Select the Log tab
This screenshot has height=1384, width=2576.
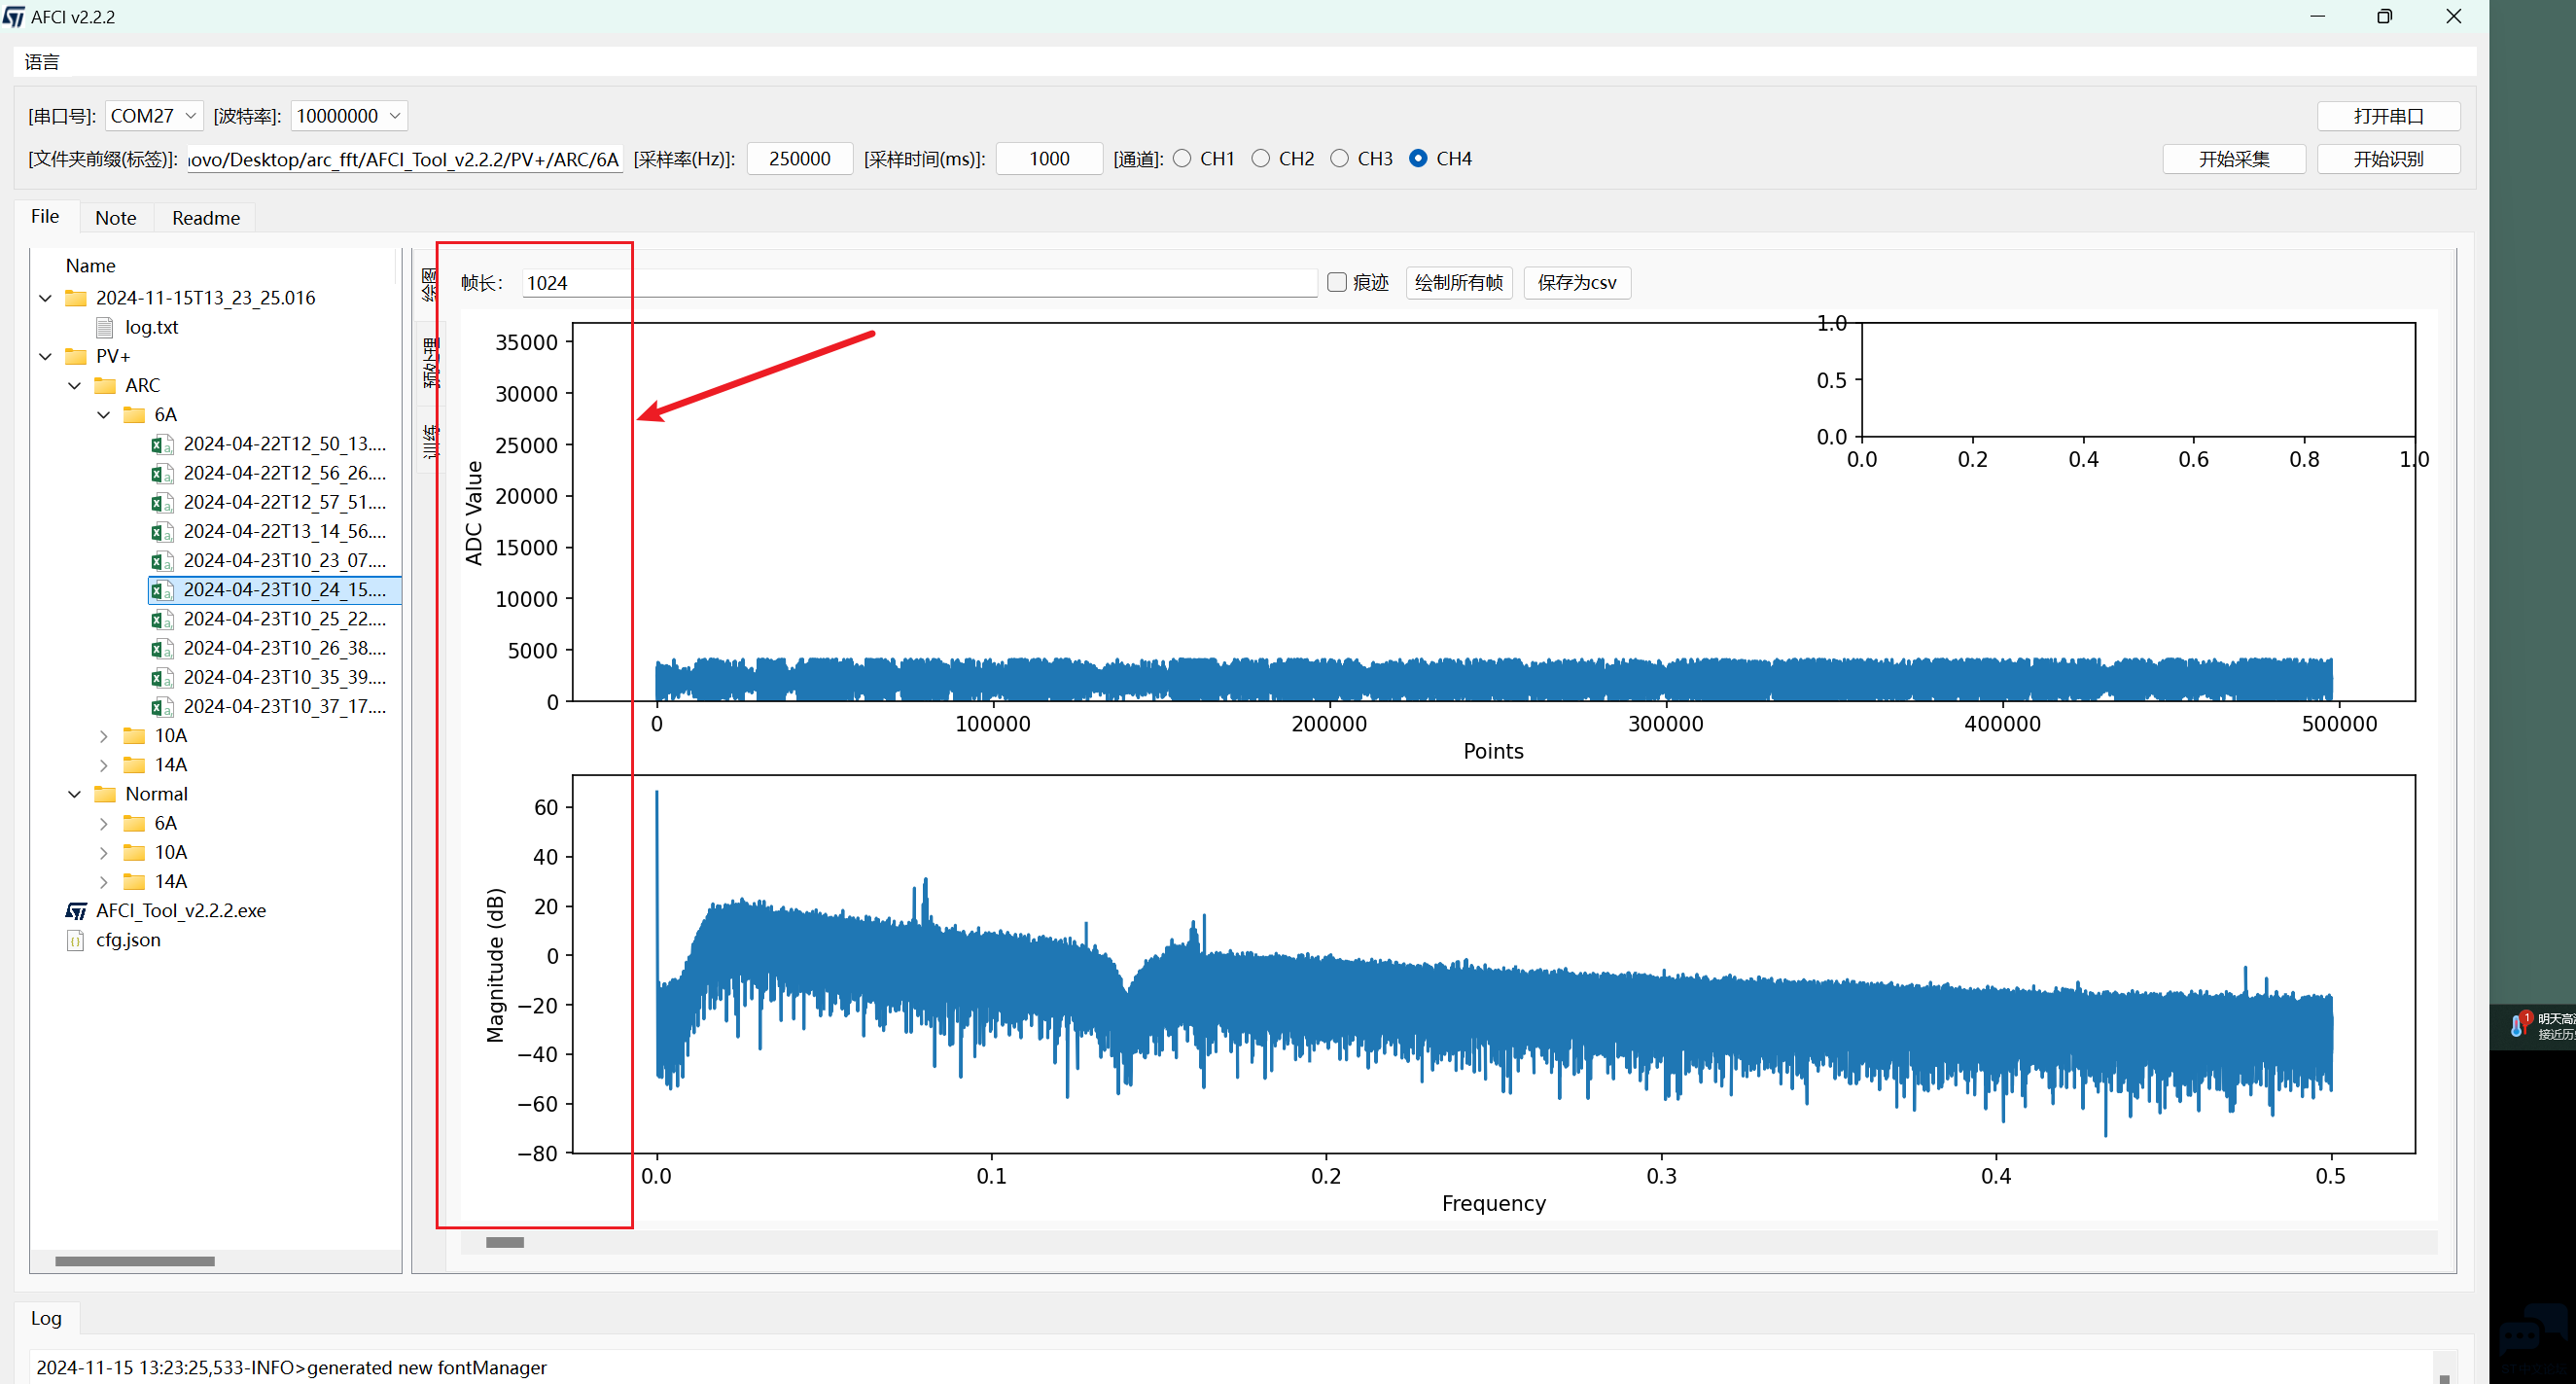(46, 1318)
